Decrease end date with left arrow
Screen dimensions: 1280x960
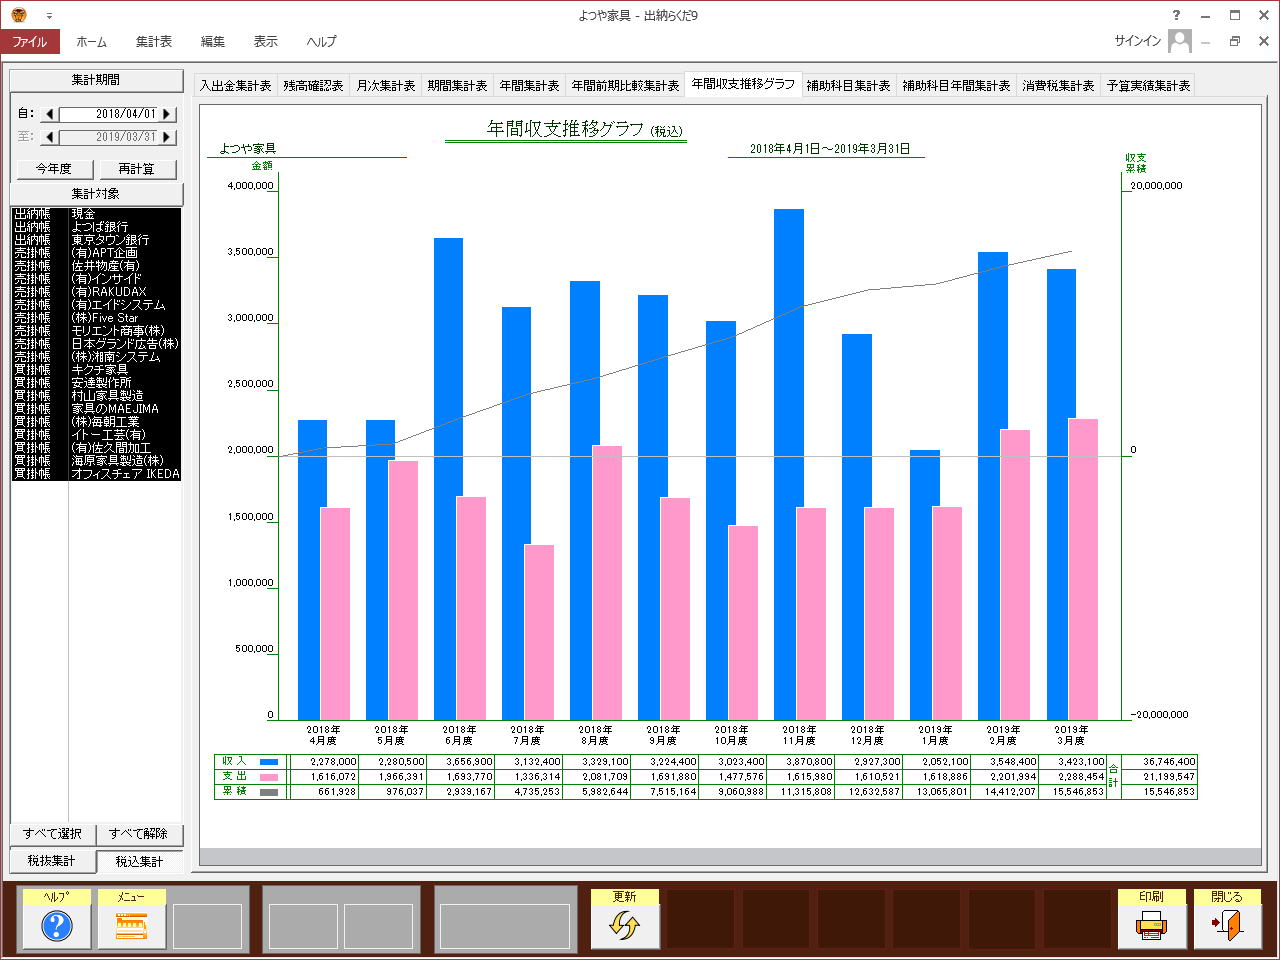tap(50, 137)
